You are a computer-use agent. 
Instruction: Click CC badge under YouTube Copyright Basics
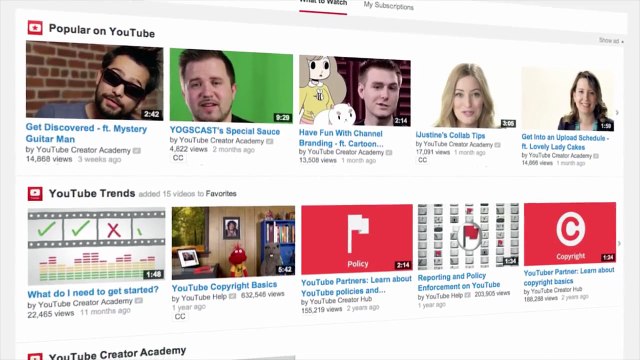tap(180, 316)
